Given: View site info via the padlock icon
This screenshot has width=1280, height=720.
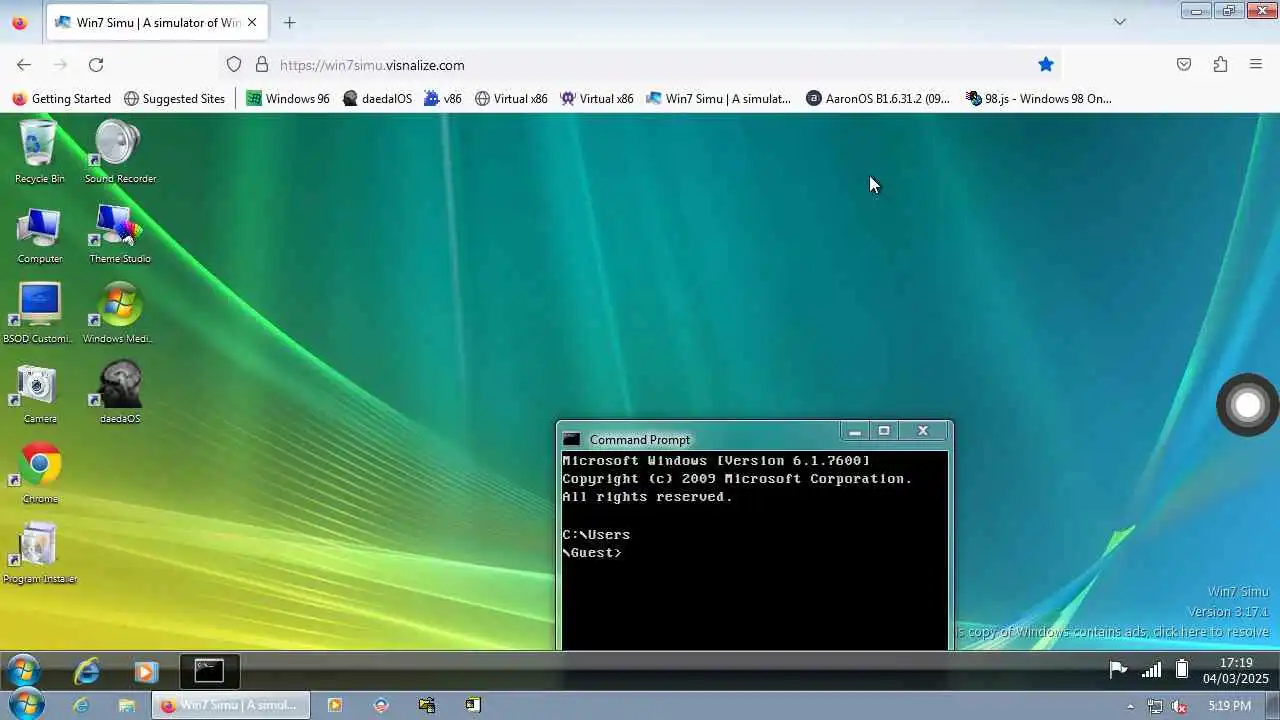Looking at the screenshot, I should click(262, 64).
